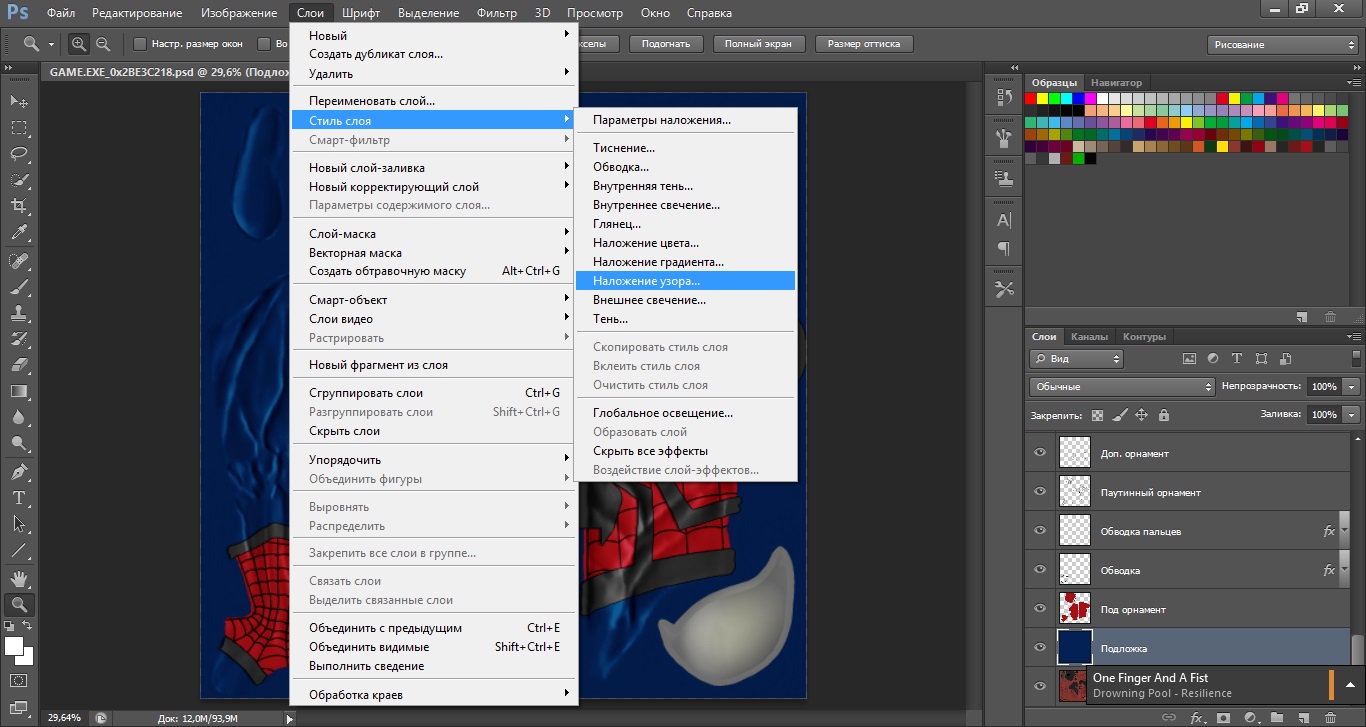The image size is (1366, 727).
Task: Click the create new group folder icon
Action: tap(1276, 717)
